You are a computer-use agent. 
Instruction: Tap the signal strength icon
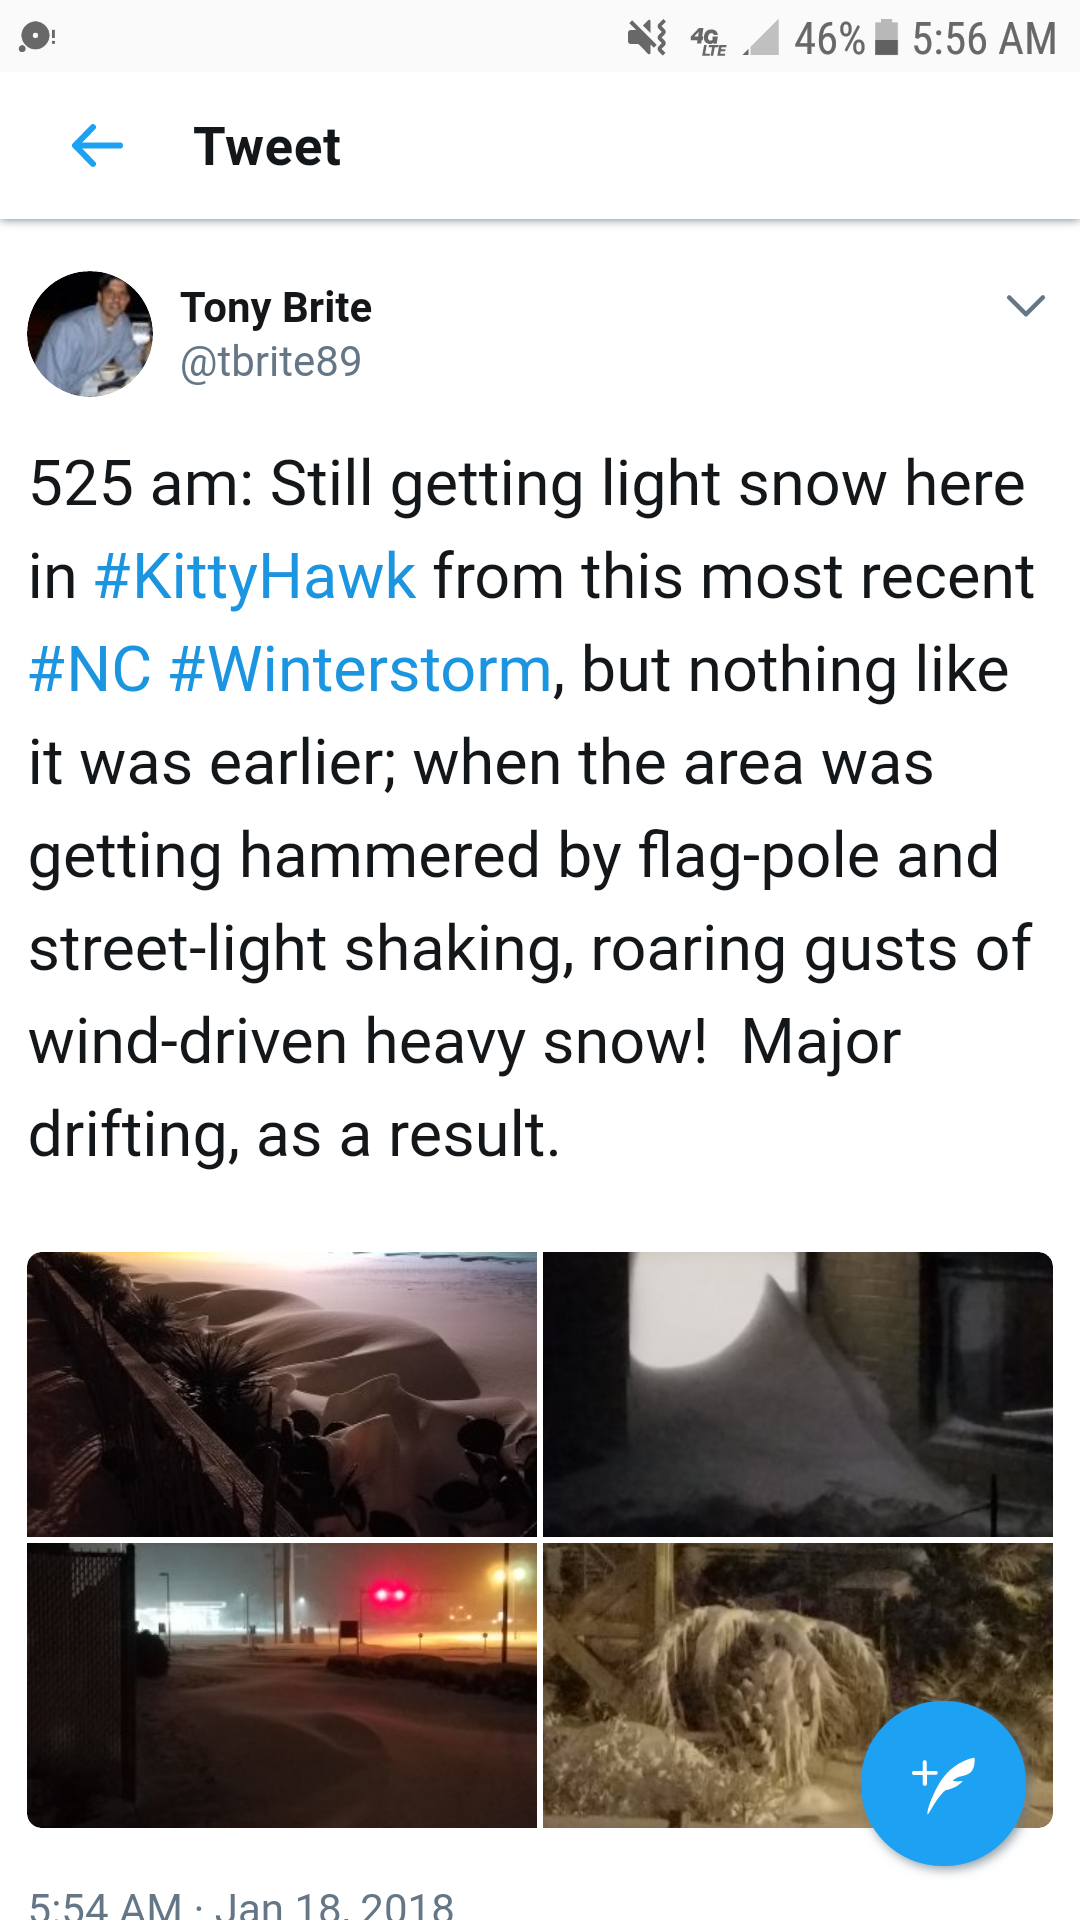pyautogui.click(x=761, y=39)
